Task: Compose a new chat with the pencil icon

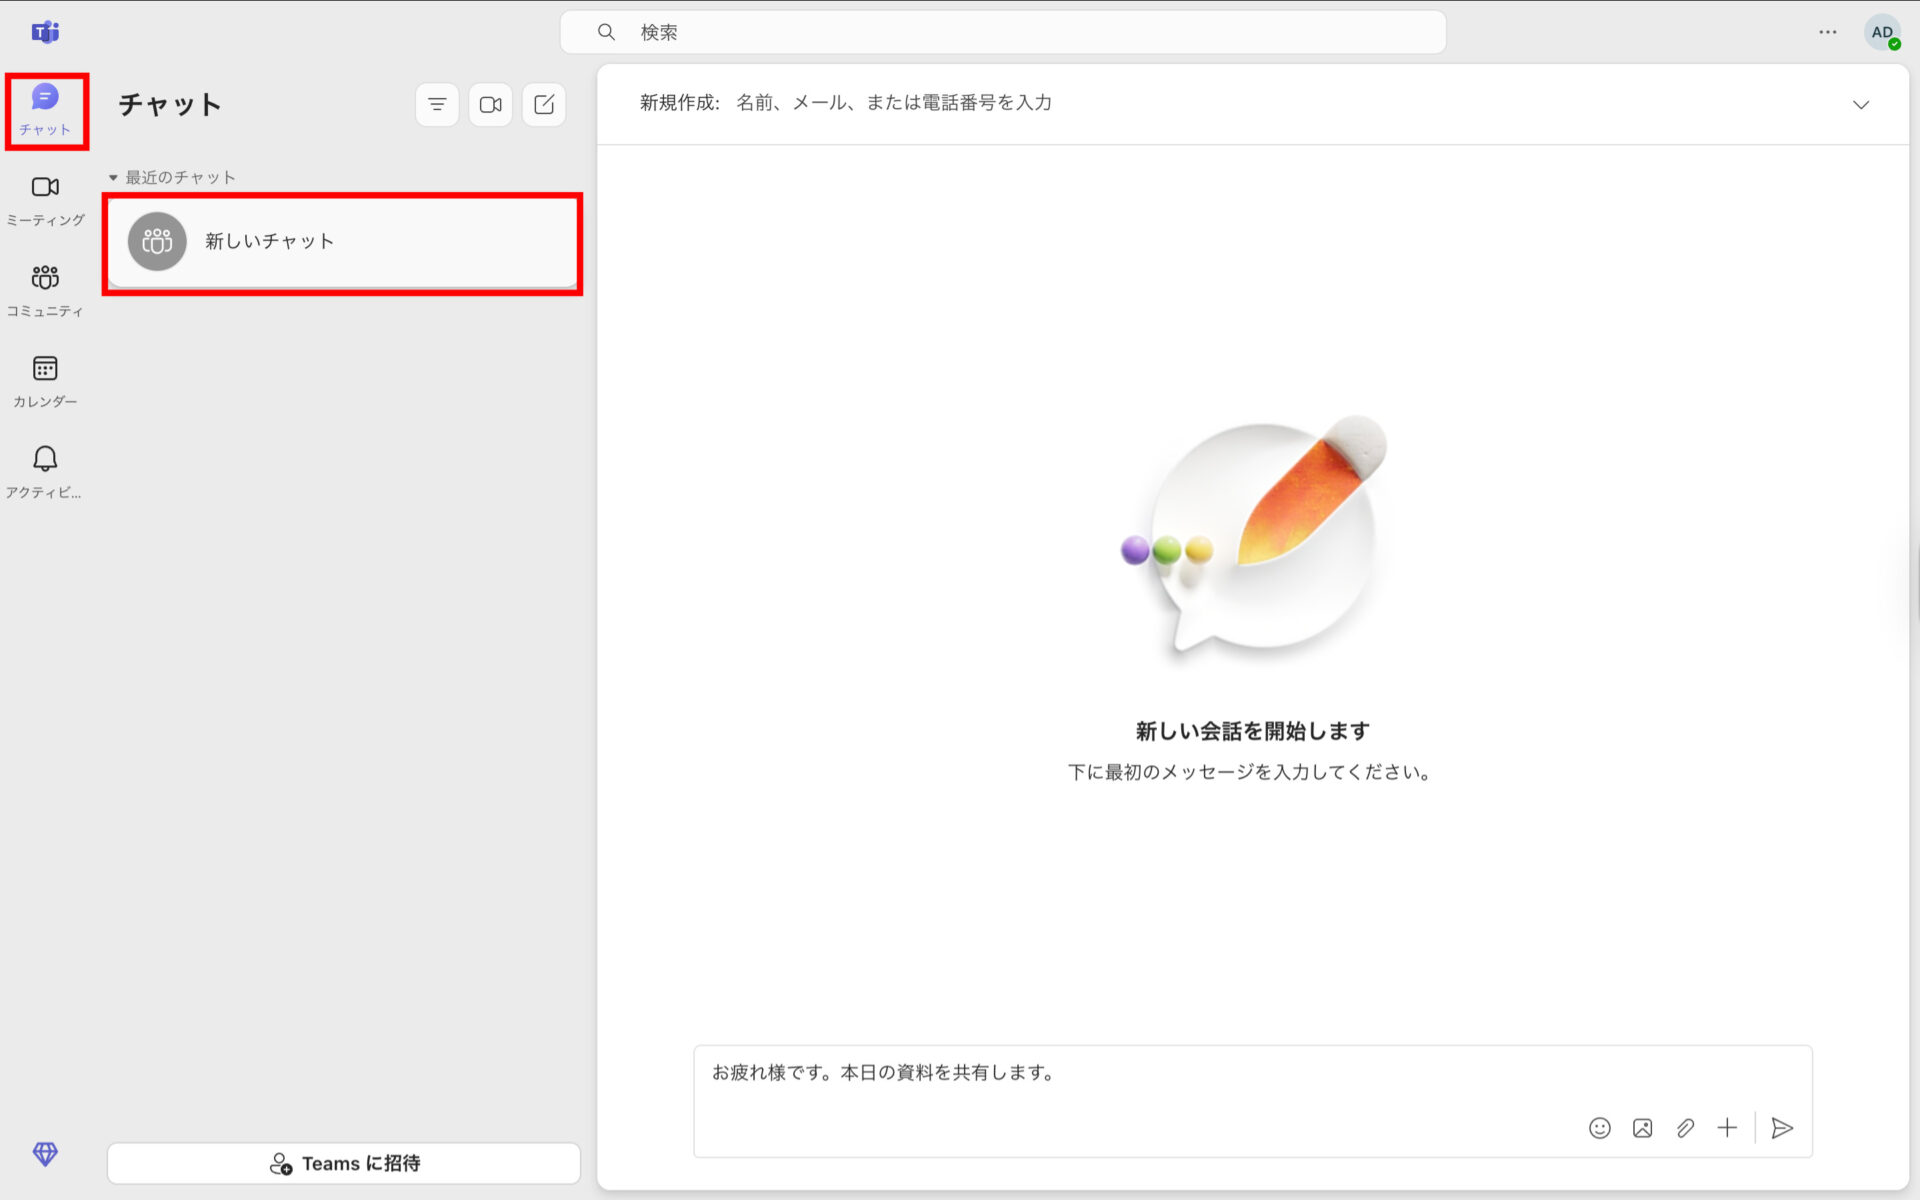Action: point(543,104)
